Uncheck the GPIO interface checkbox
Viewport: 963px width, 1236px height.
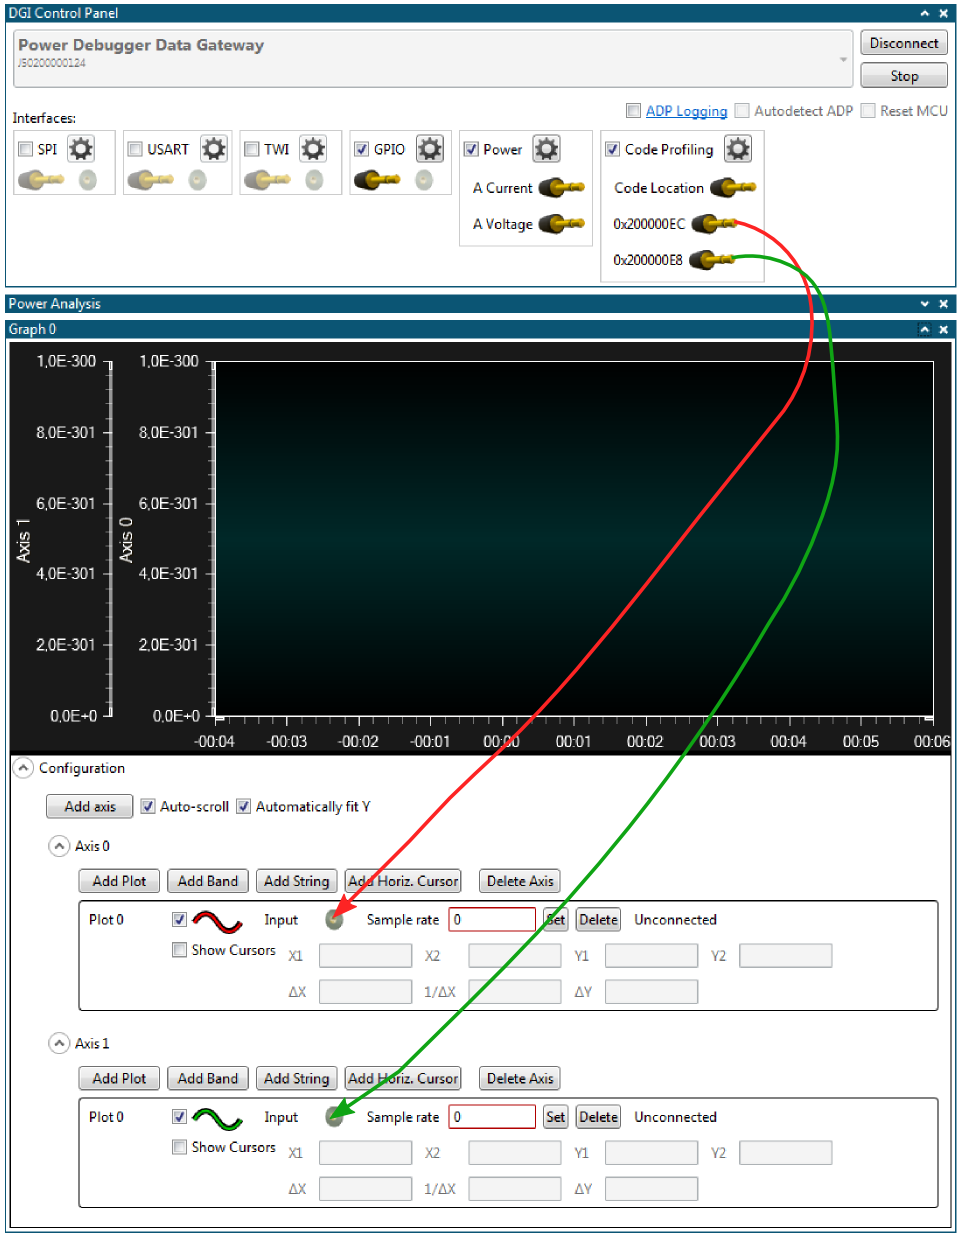pos(362,149)
